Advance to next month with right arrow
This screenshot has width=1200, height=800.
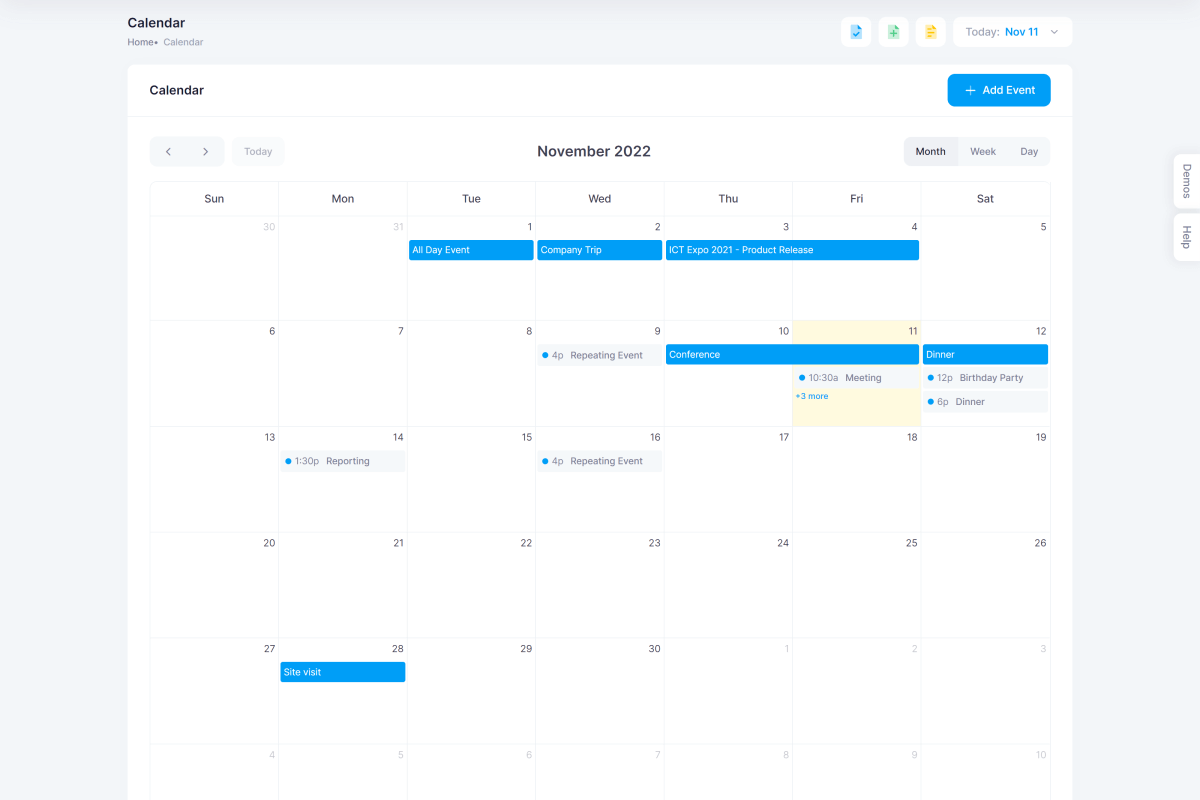pos(205,152)
